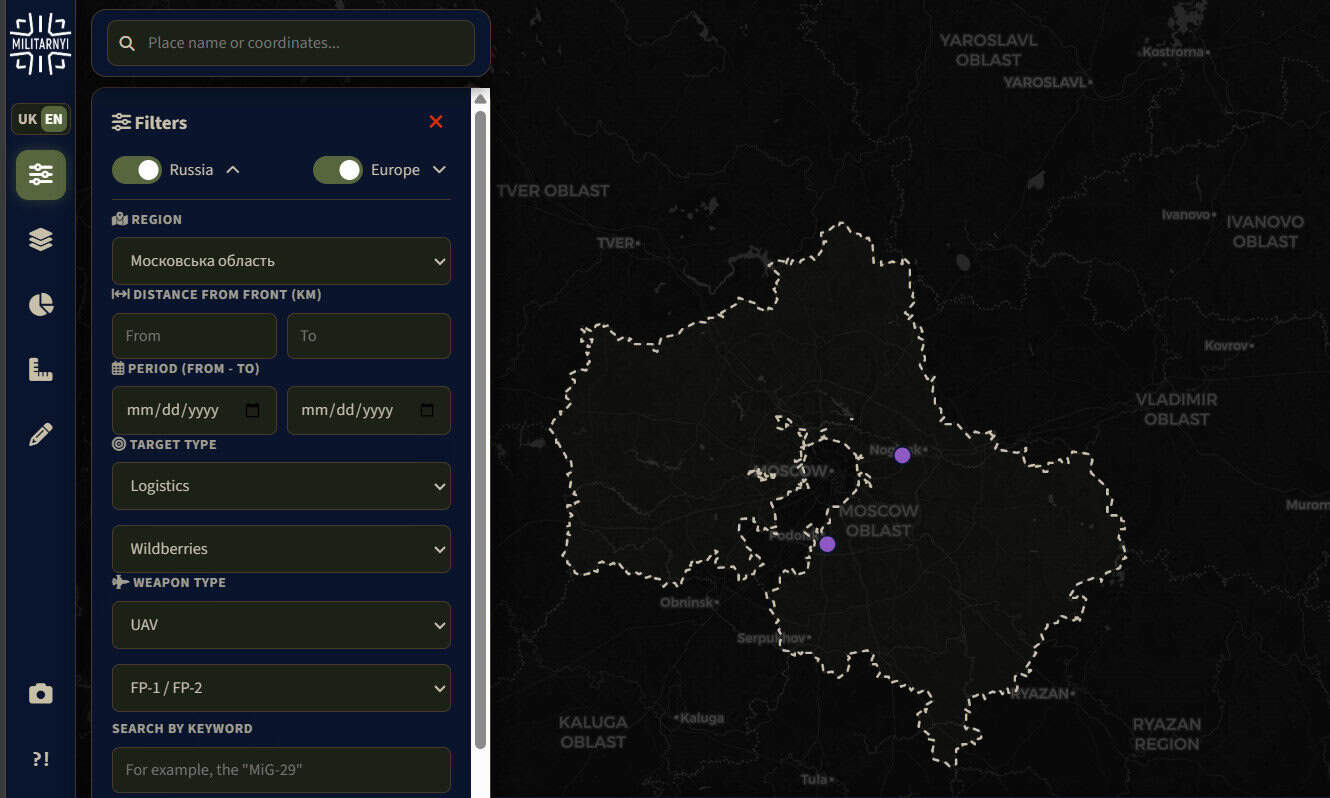This screenshot has height=798, width=1330.
Task: Open the ?! feedback icon
Action: pyautogui.click(x=40, y=759)
